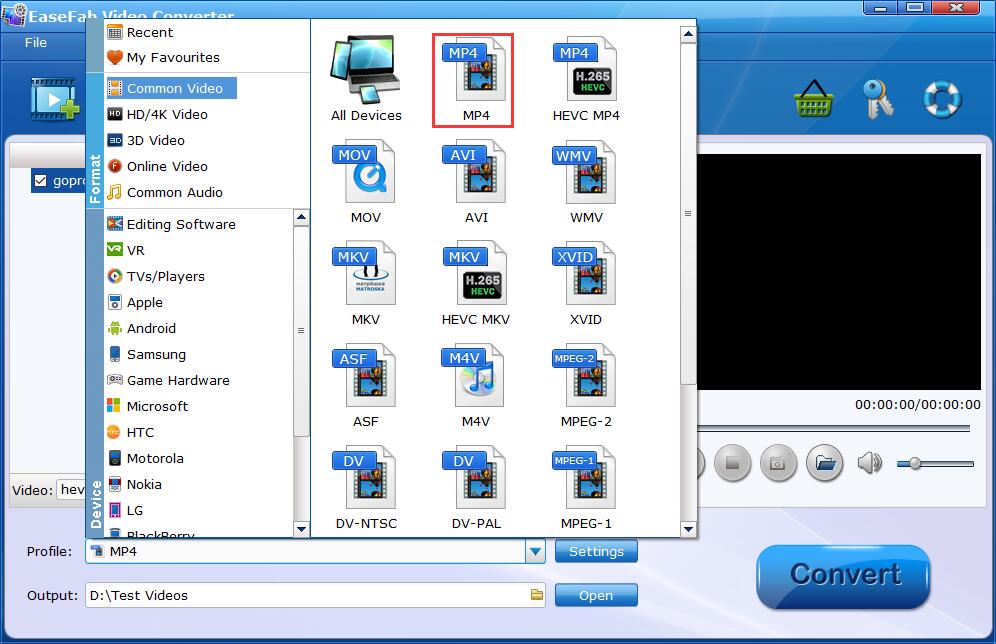Choose the ASF format icon

365,386
